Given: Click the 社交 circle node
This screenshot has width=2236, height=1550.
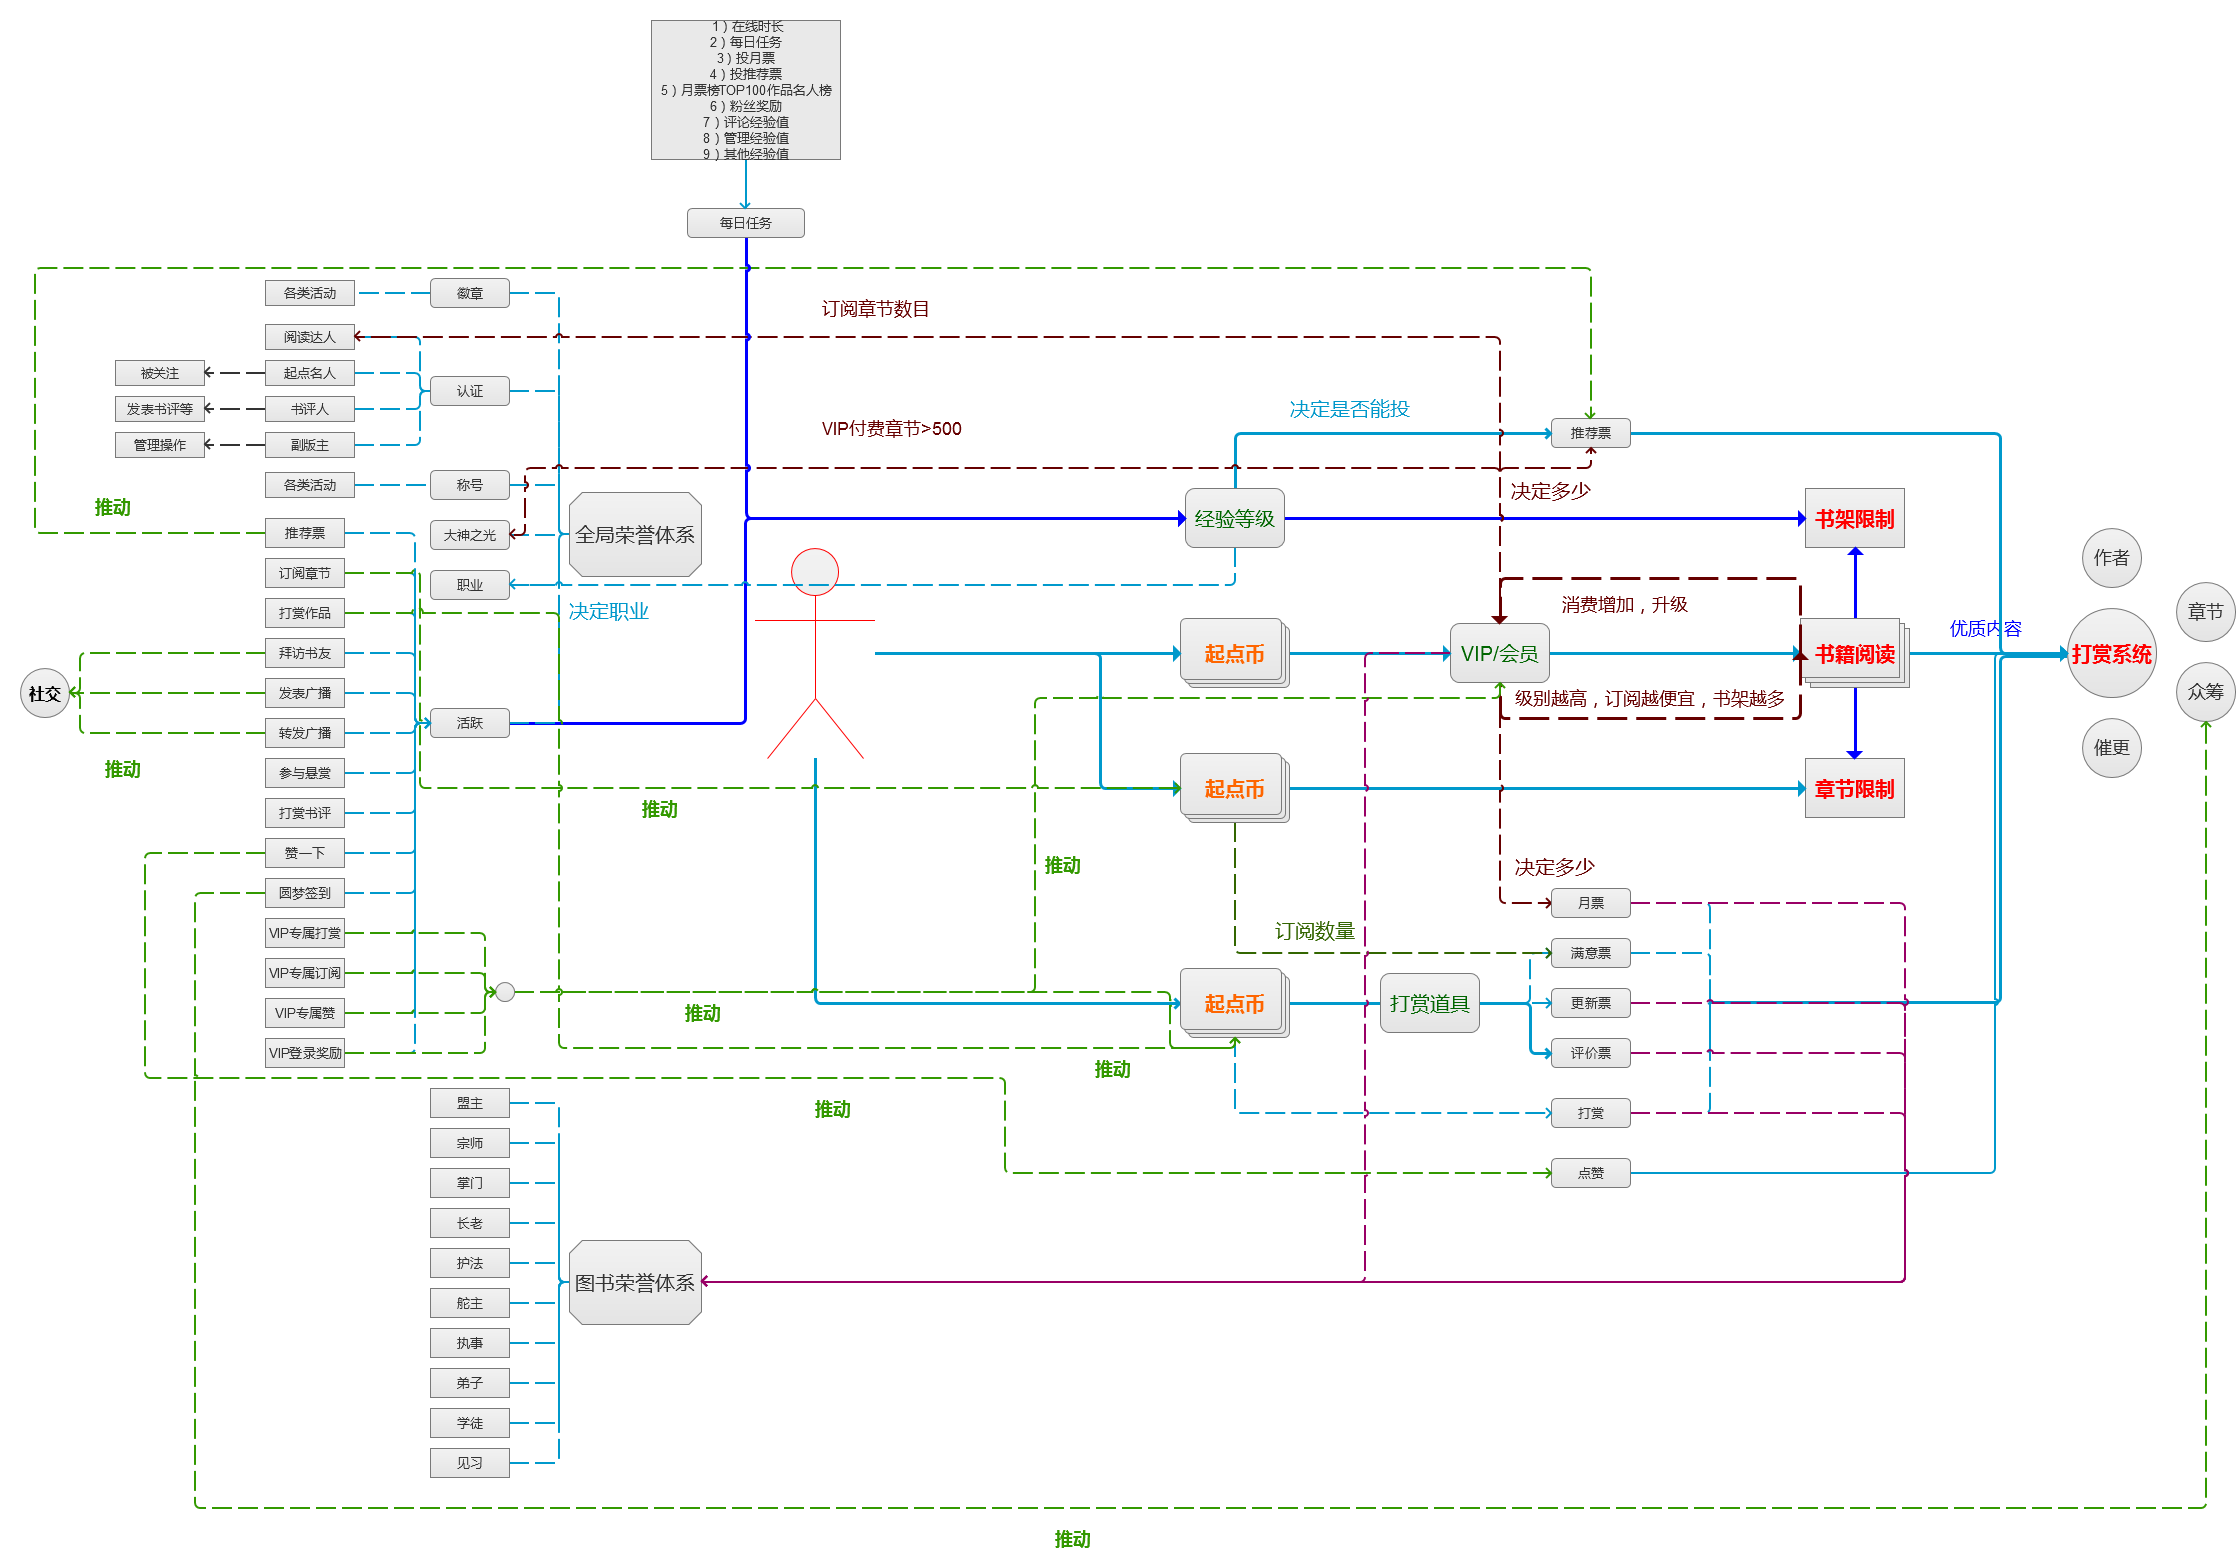Looking at the screenshot, I should point(45,693).
